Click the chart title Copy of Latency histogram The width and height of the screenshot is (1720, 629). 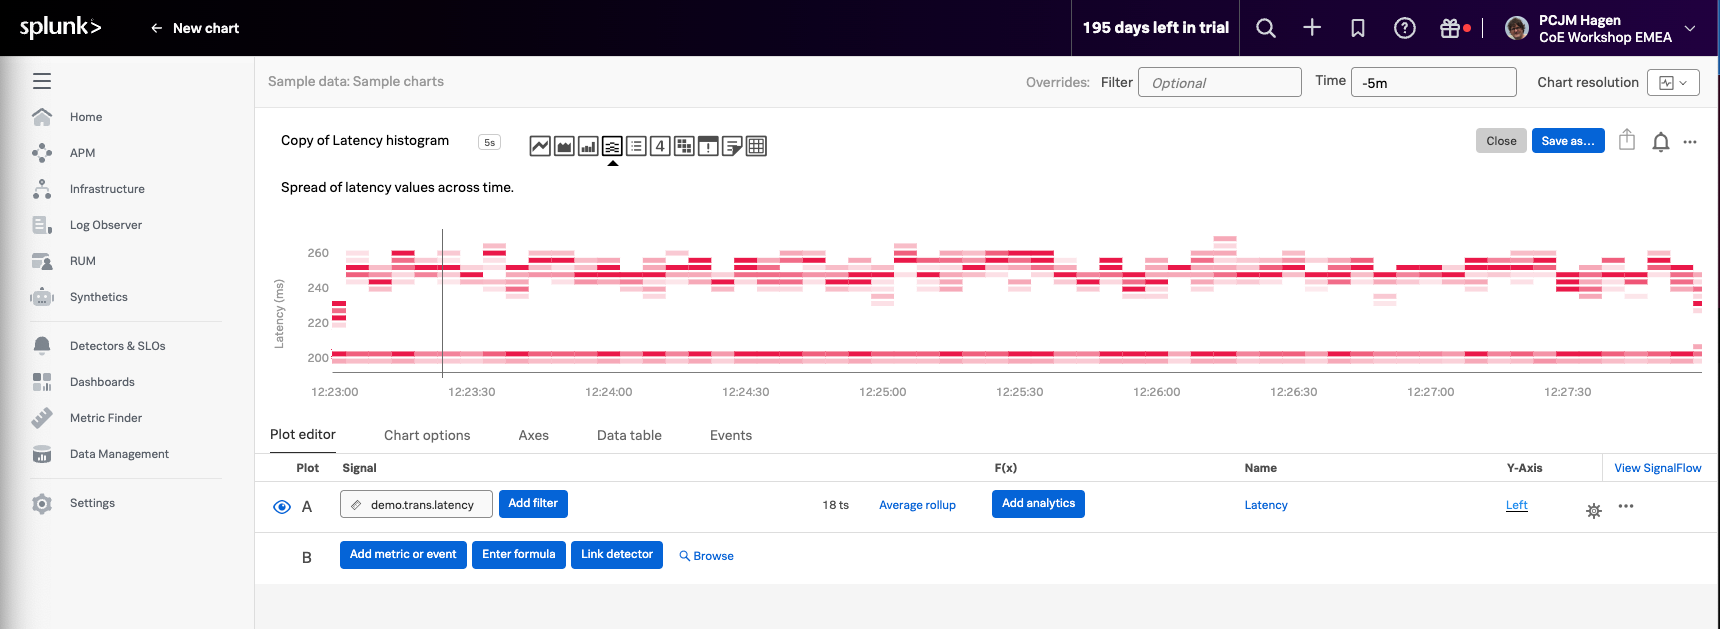(x=365, y=140)
